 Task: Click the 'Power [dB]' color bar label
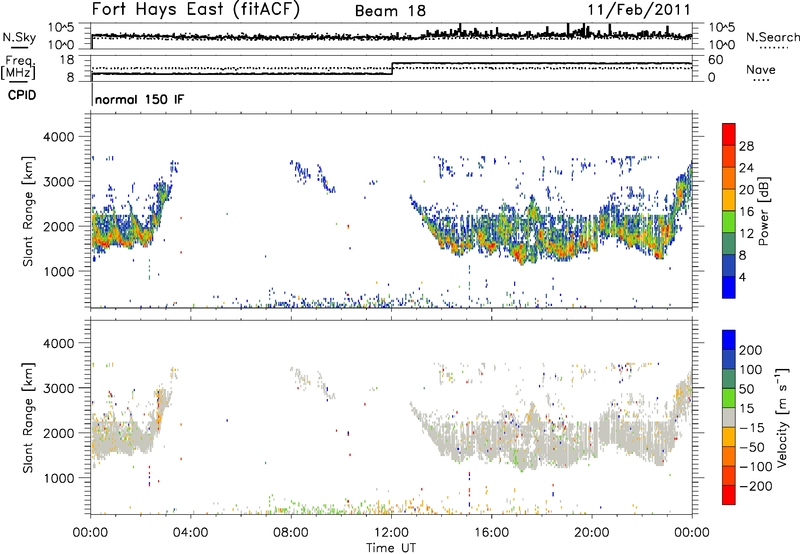(763, 211)
